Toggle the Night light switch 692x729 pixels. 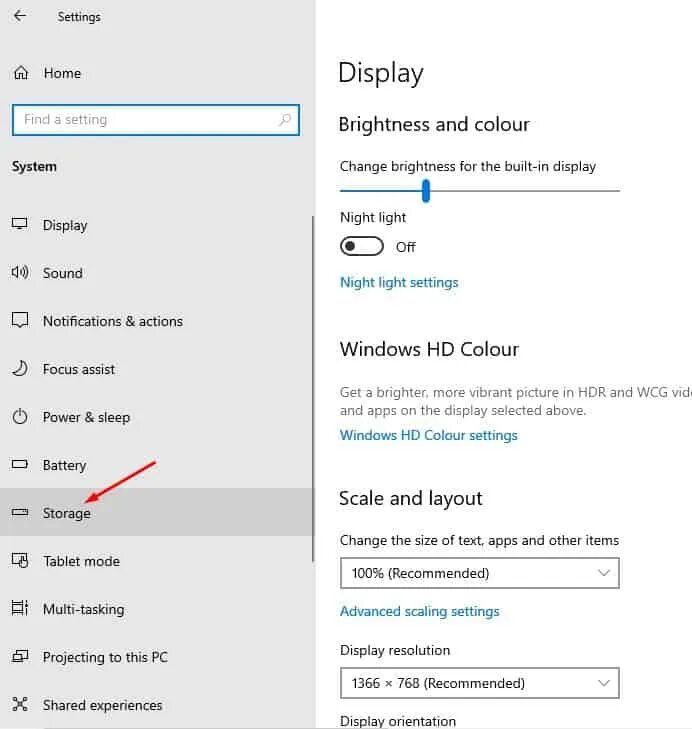coord(362,246)
